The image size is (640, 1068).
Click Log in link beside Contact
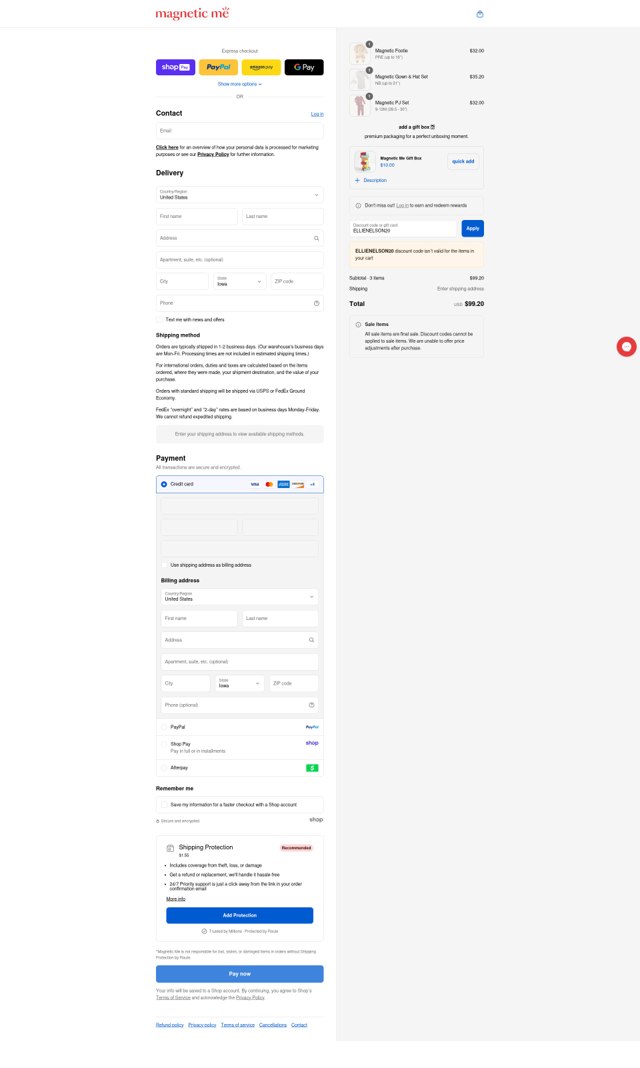click(x=317, y=114)
